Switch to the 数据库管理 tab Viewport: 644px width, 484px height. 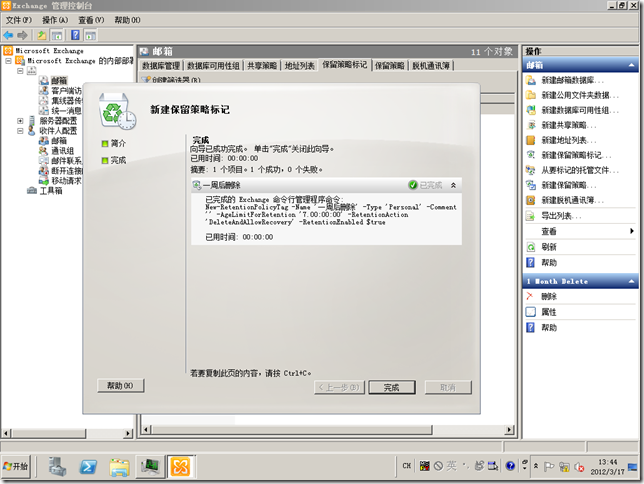(x=162, y=65)
